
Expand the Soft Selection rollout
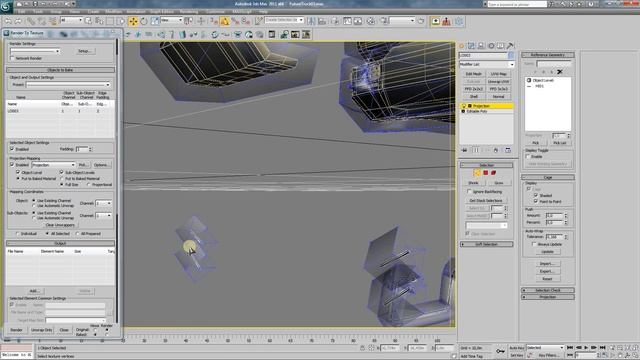click(x=487, y=244)
